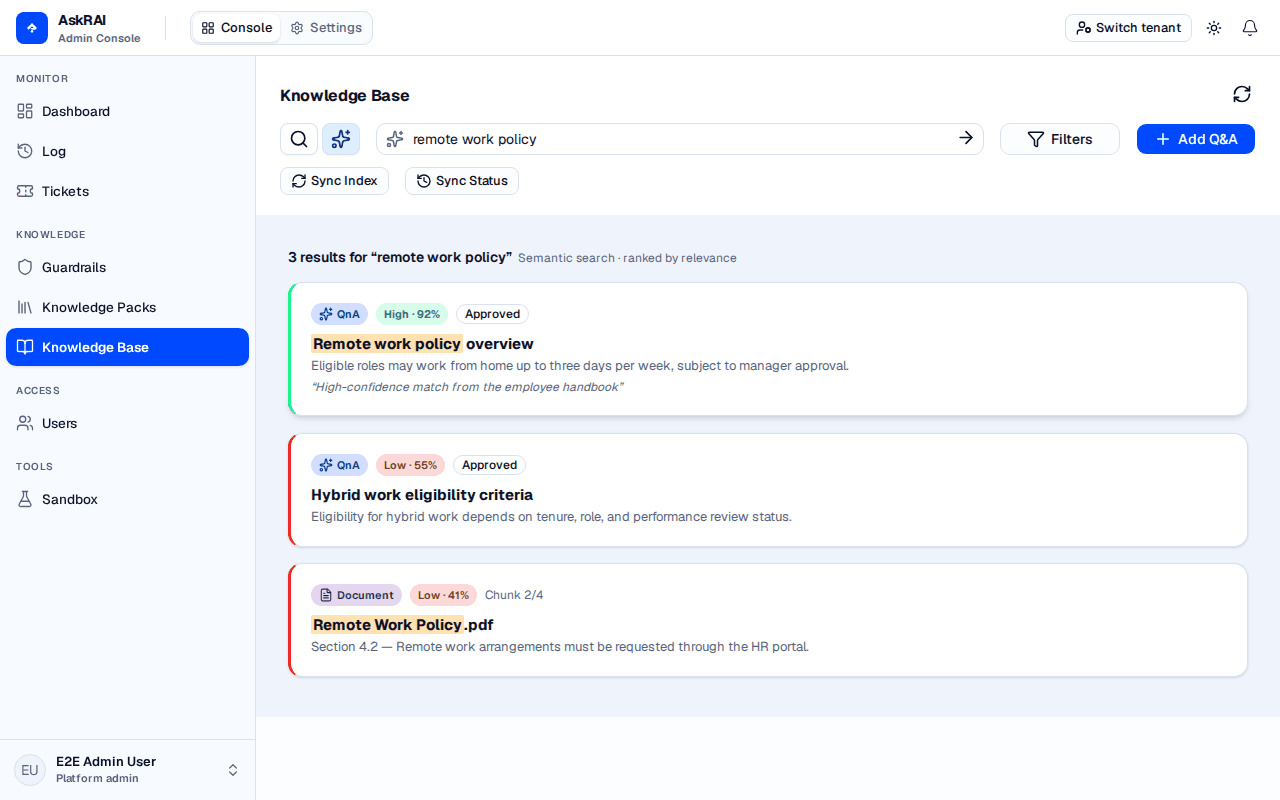Click the Add Q&A button
Viewport: 1280px width, 800px height.
1196,139
